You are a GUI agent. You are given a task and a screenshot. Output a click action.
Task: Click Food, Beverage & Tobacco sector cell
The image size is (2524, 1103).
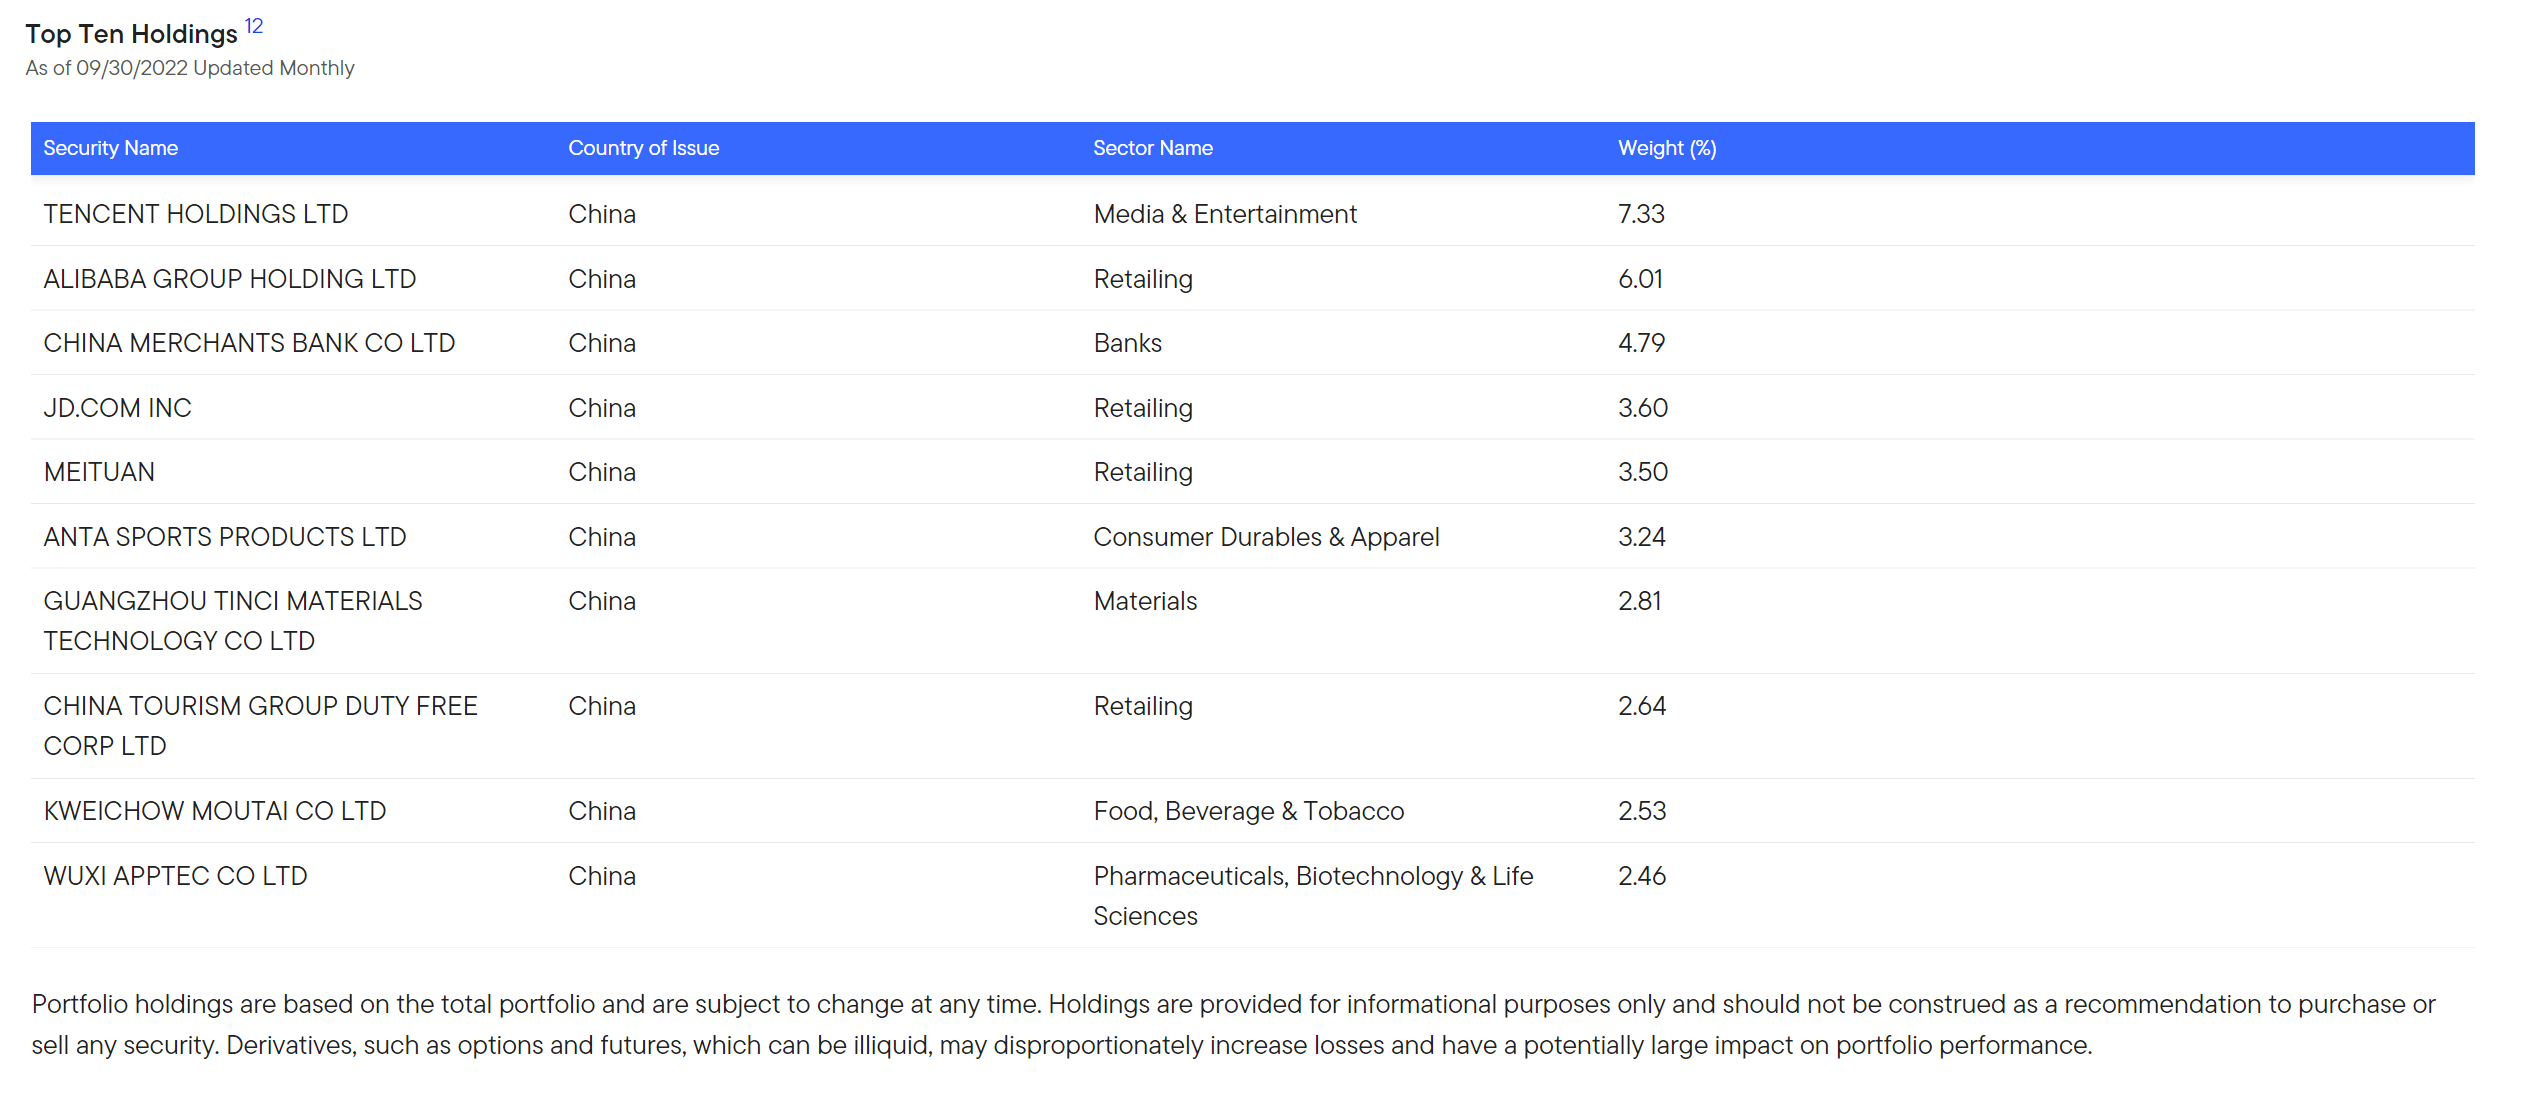point(1249,811)
